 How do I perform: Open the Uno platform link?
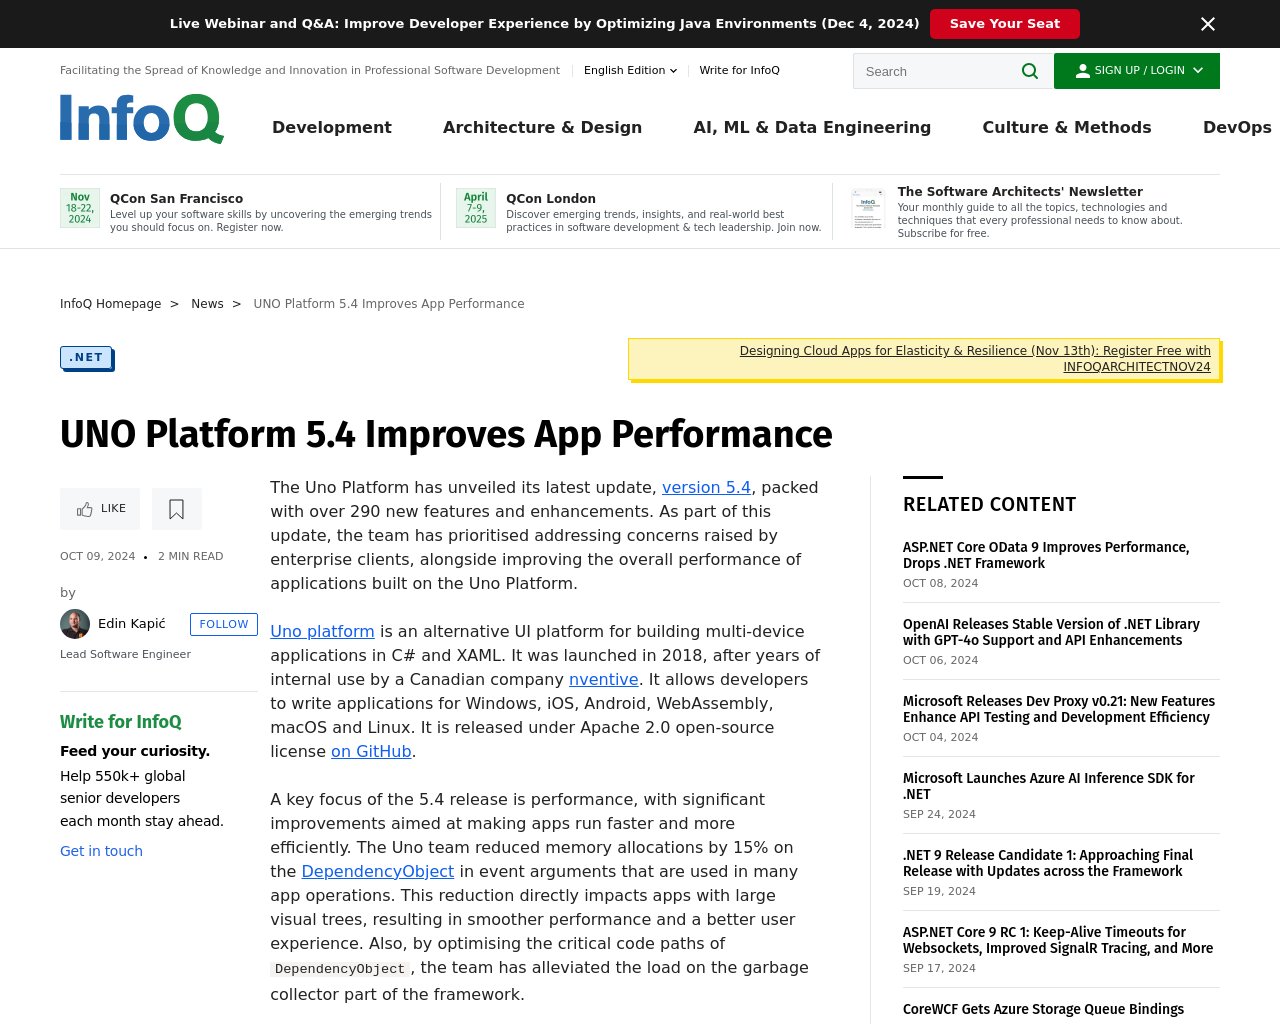point(322,631)
